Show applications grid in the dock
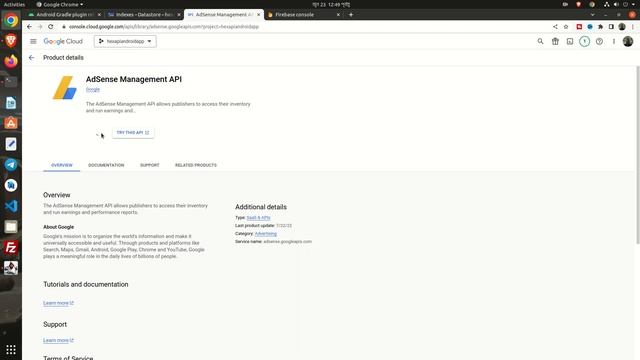This screenshot has width=640, height=360. point(11,350)
